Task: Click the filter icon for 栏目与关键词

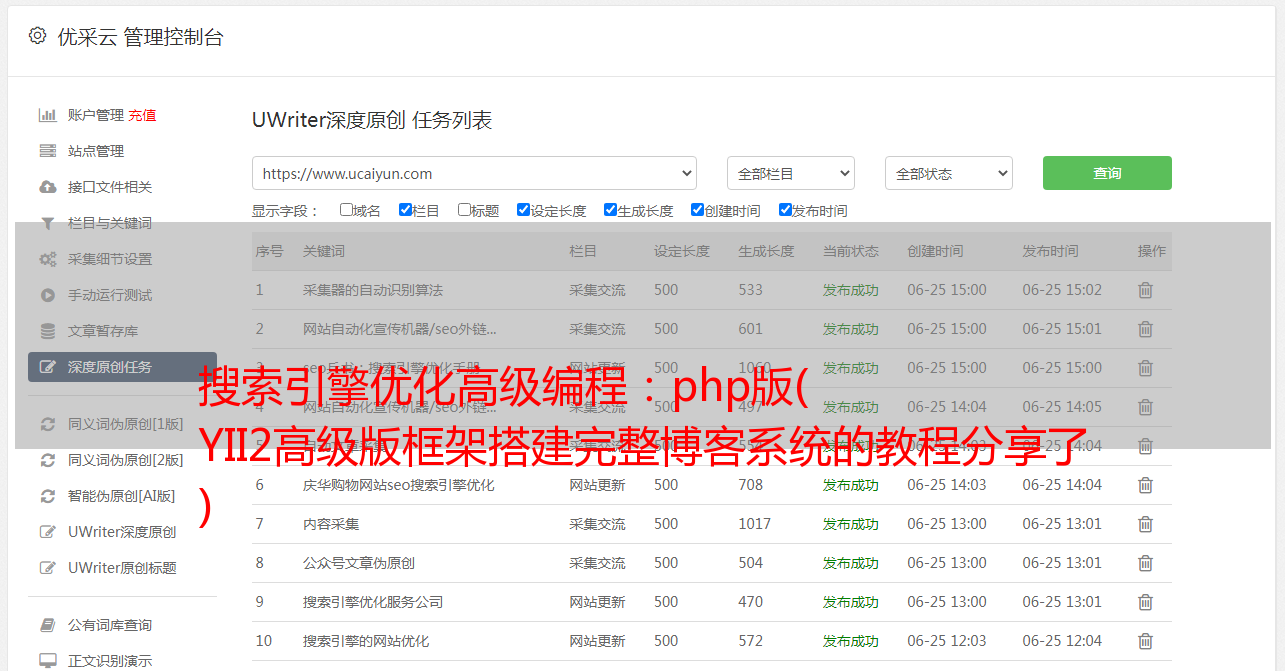Action: click(47, 223)
